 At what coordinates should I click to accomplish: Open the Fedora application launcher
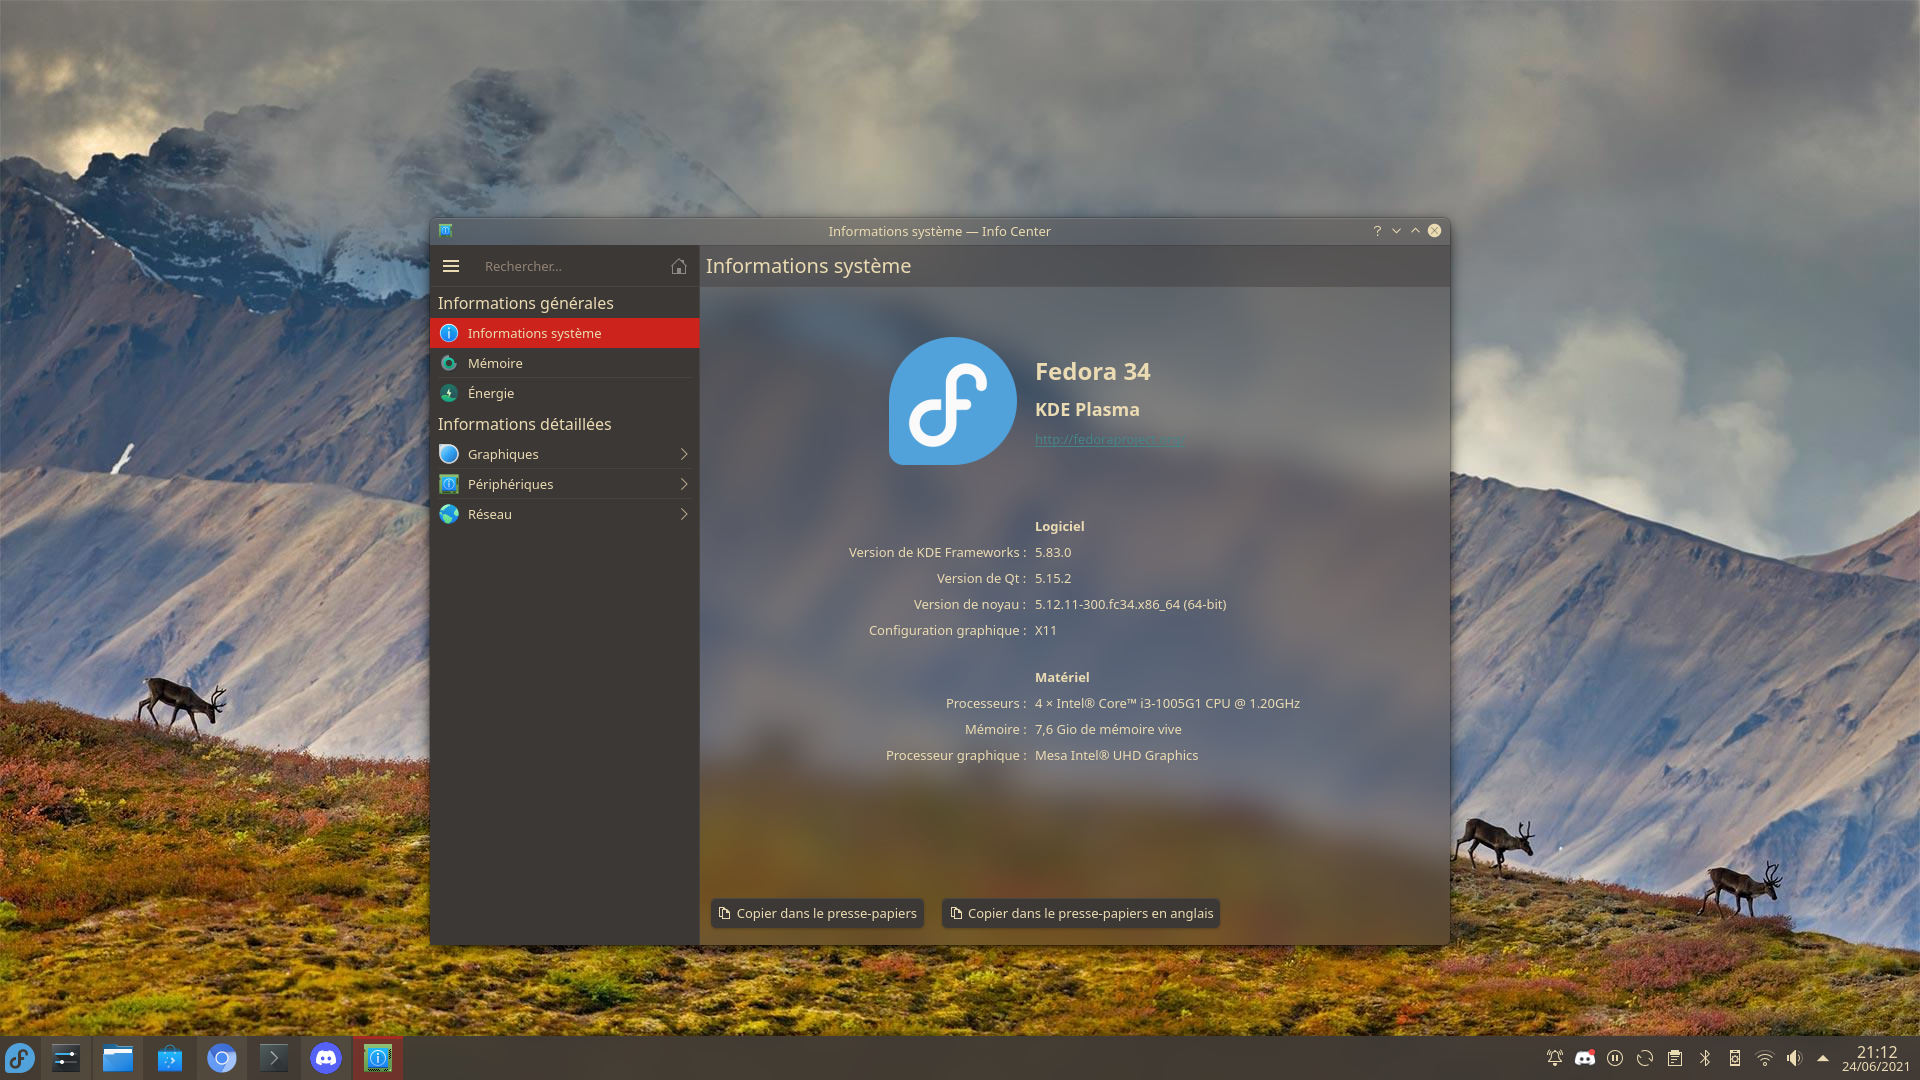(20, 1058)
